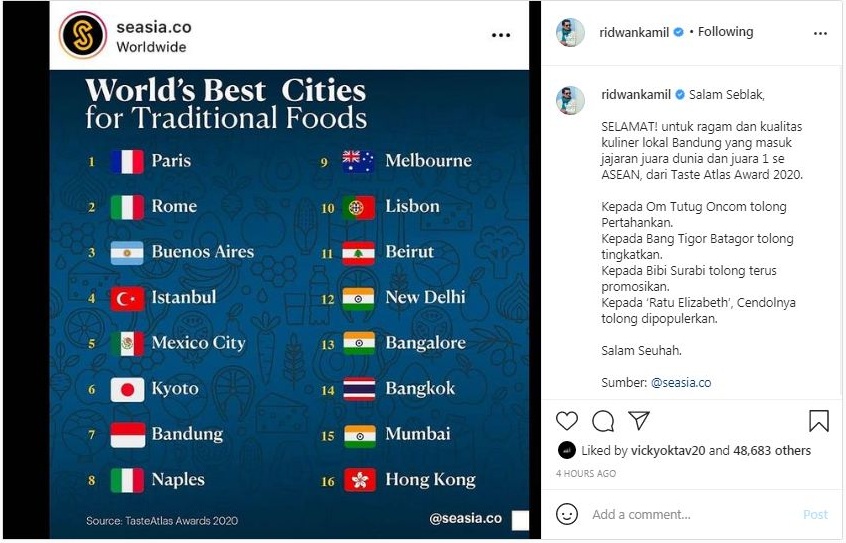Image resolution: width=846 pixels, height=543 pixels.
Task: Open @seasia.co source mention link
Action: click(681, 382)
